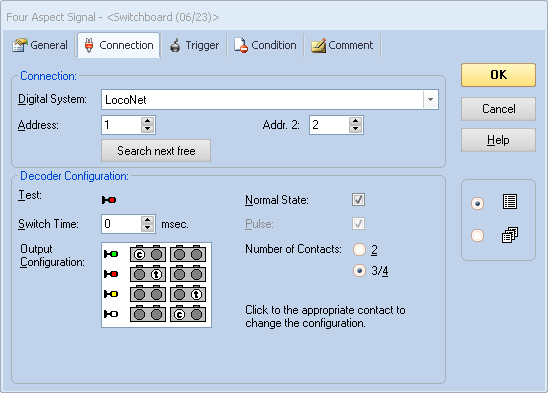This screenshot has height=393, width=548.
Task: Click Search next free button
Action: tap(156, 151)
